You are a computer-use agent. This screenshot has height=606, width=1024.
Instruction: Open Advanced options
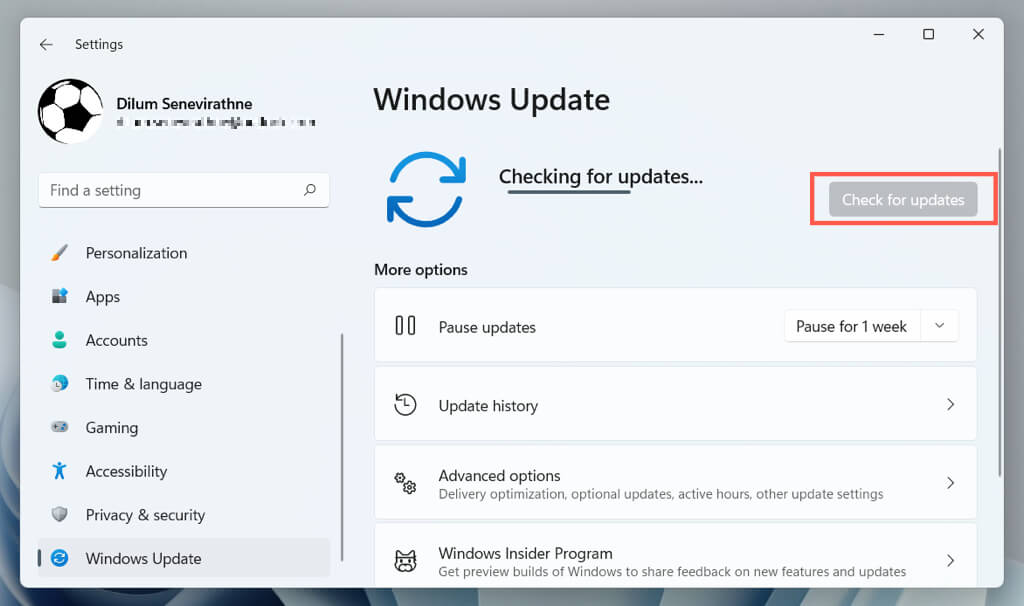pyautogui.click(x=675, y=483)
